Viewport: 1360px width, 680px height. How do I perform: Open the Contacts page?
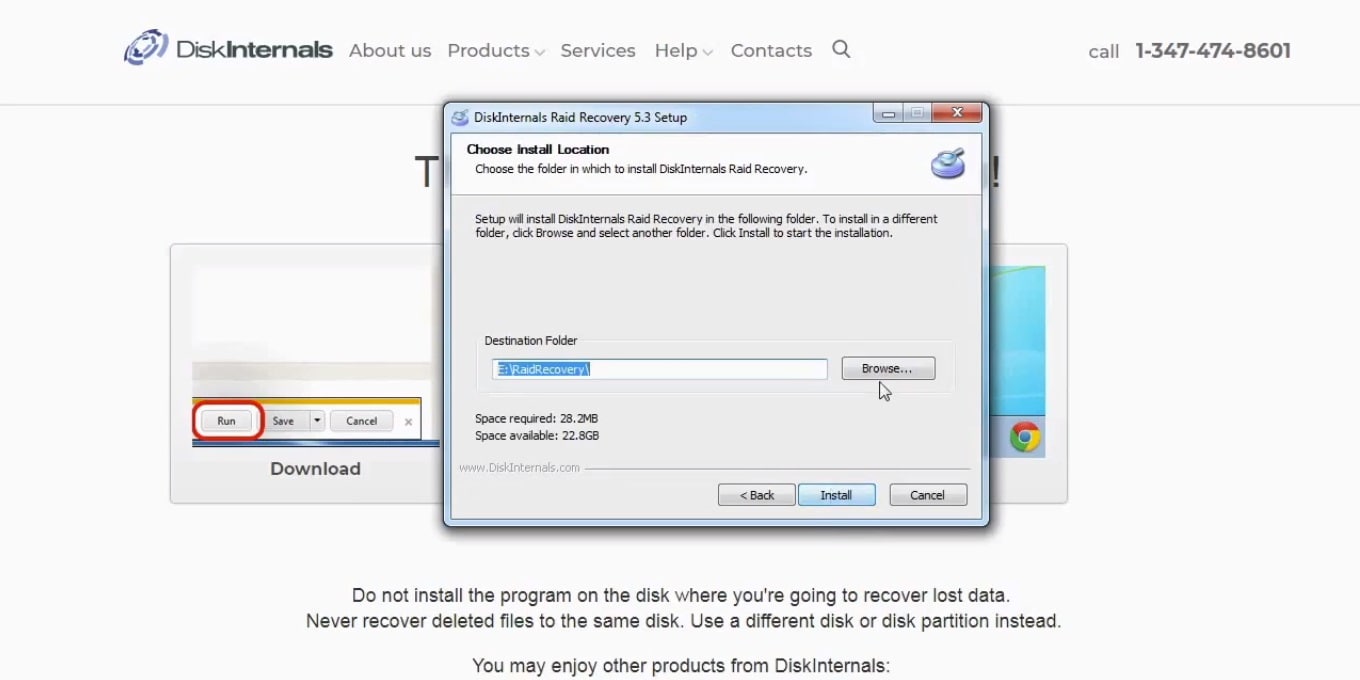coord(771,50)
